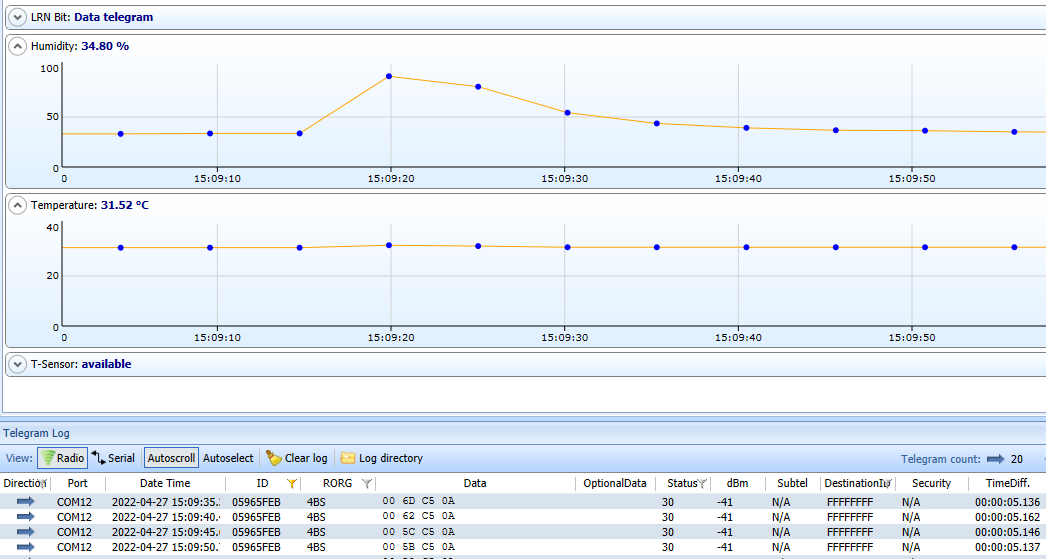Open the Direction column filter

(43, 484)
